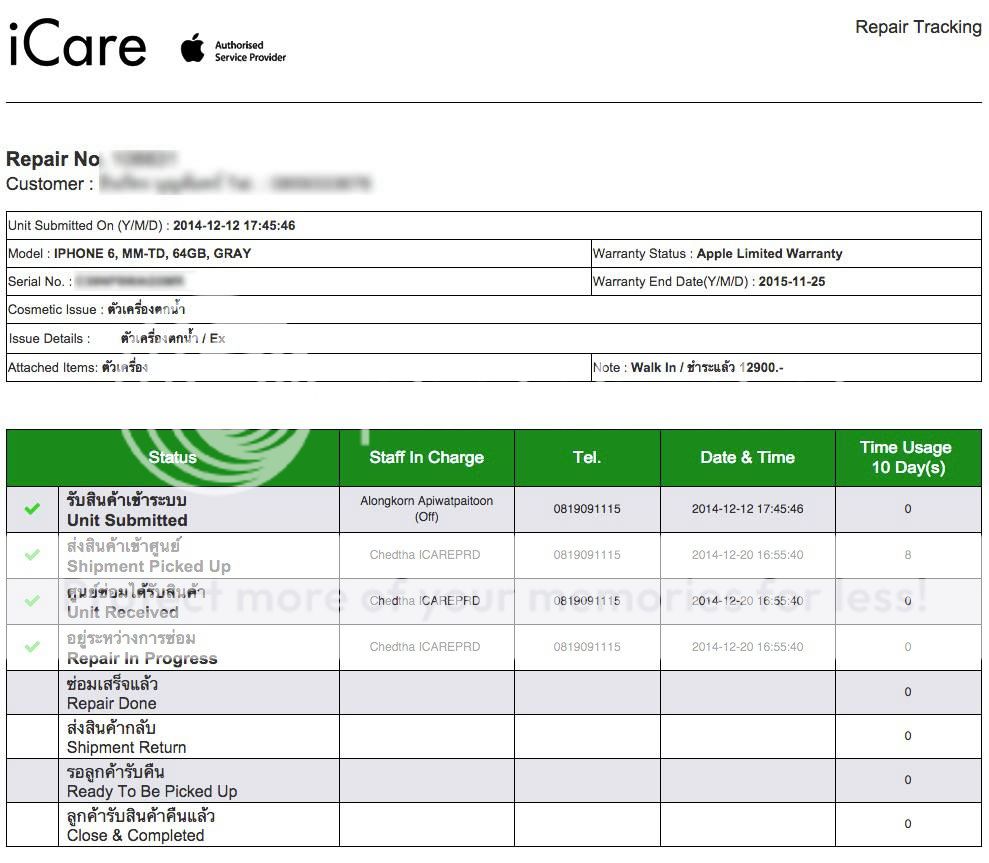Click the checkmark beside Repair In Progress
989x863 pixels.
click(32, 647)
